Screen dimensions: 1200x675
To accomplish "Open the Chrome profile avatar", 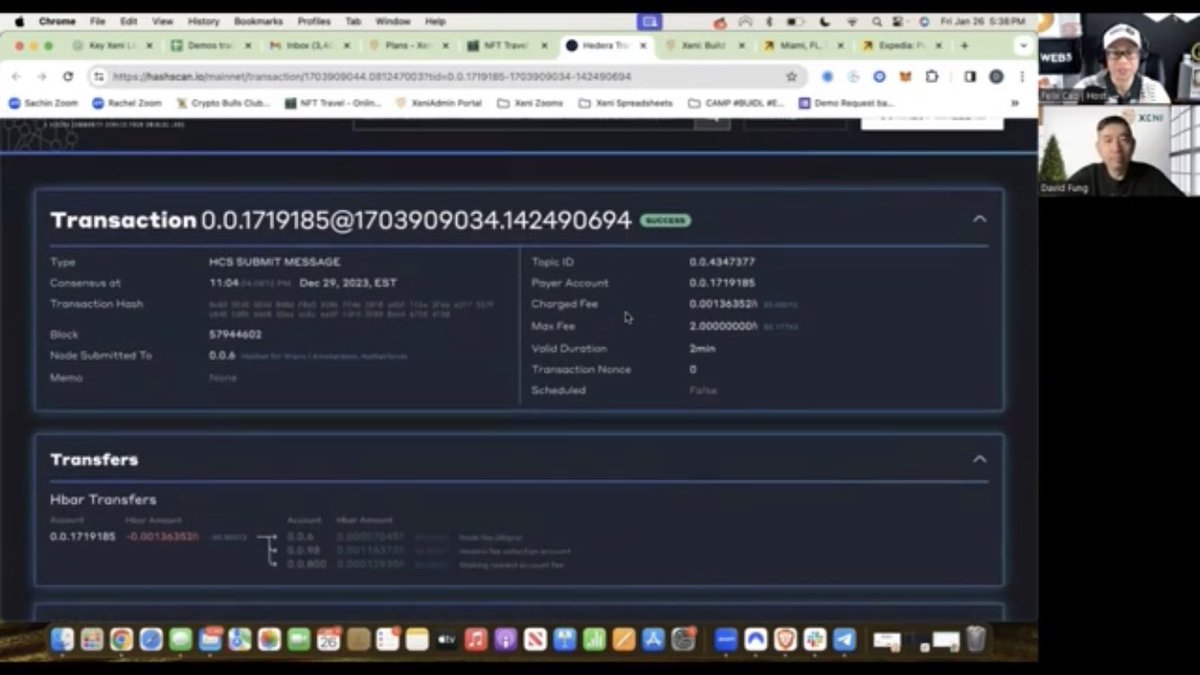I will (996, 76).
